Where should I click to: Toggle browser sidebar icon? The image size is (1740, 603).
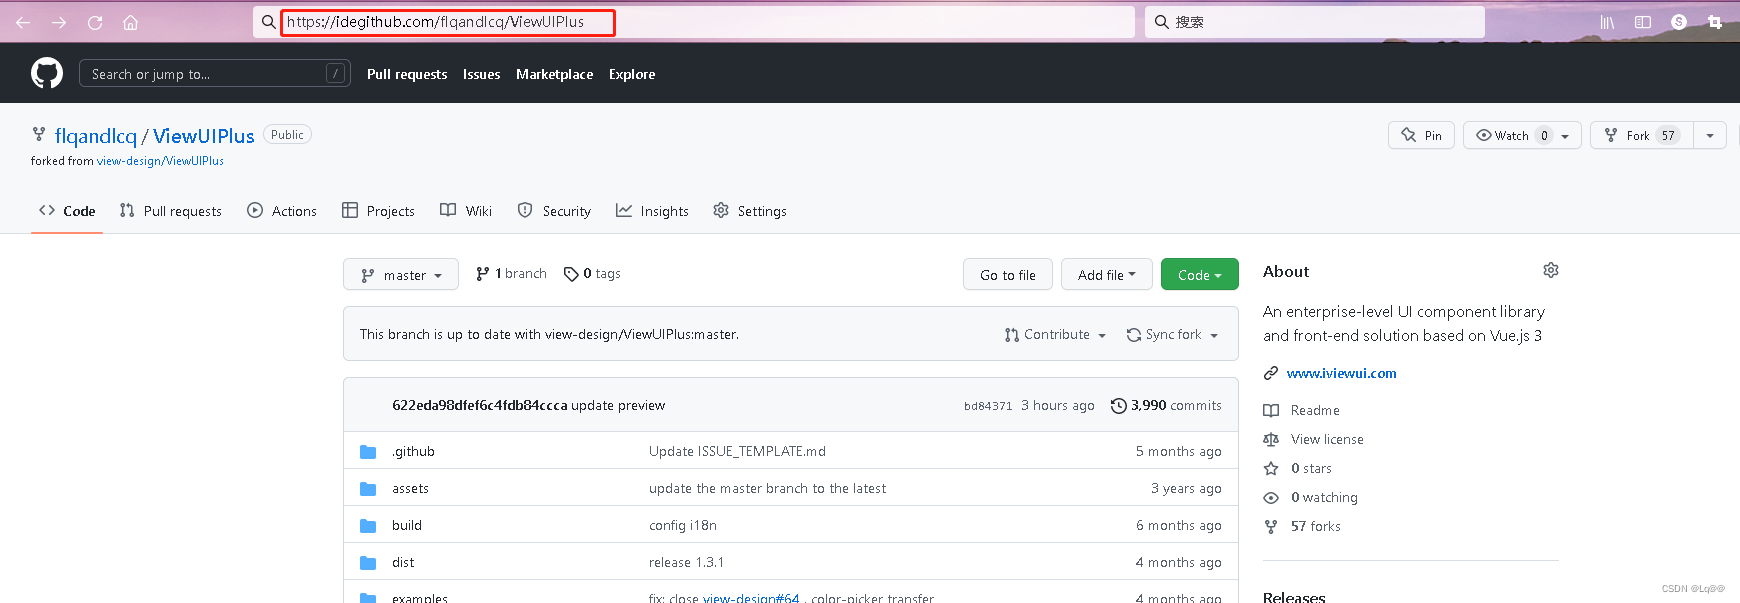[1643, 22]
